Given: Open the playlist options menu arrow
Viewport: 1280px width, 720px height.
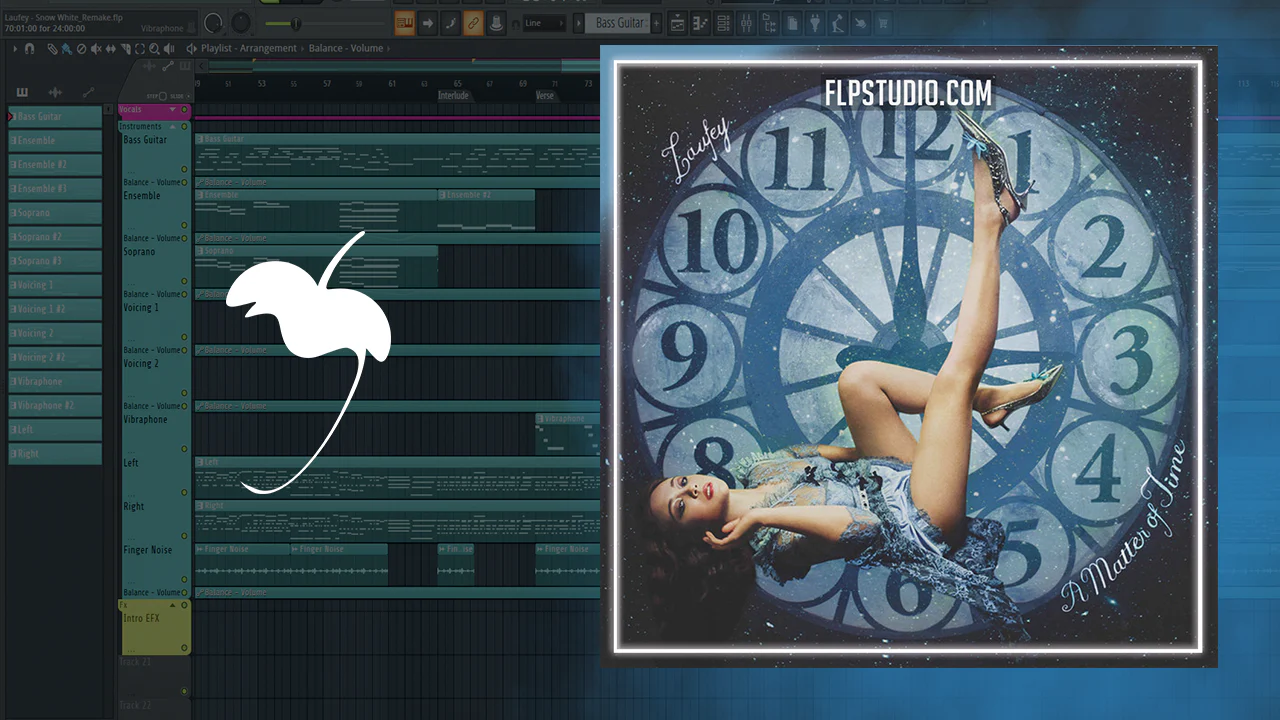Looking at the screenshot, I should [x=15, y=48].
